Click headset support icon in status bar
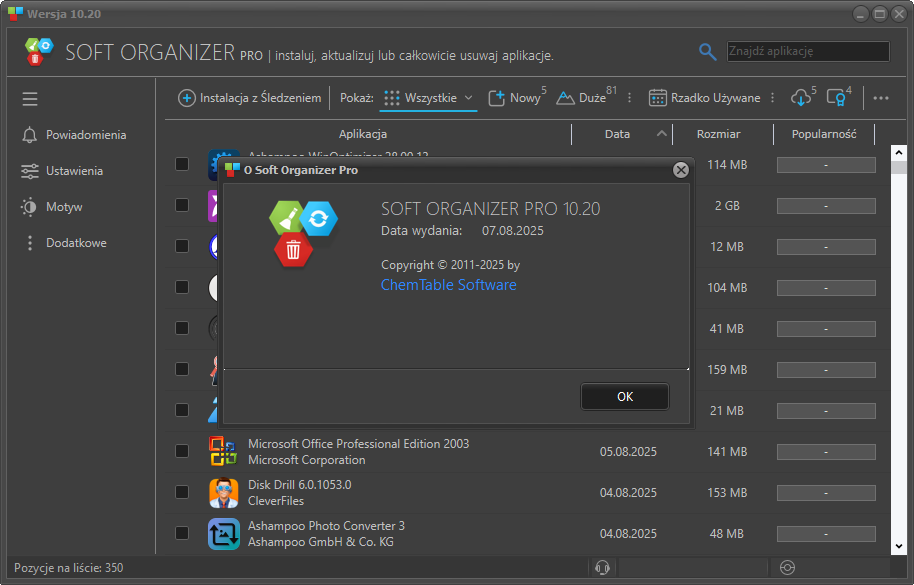The image size is (914, 585). 602,567
